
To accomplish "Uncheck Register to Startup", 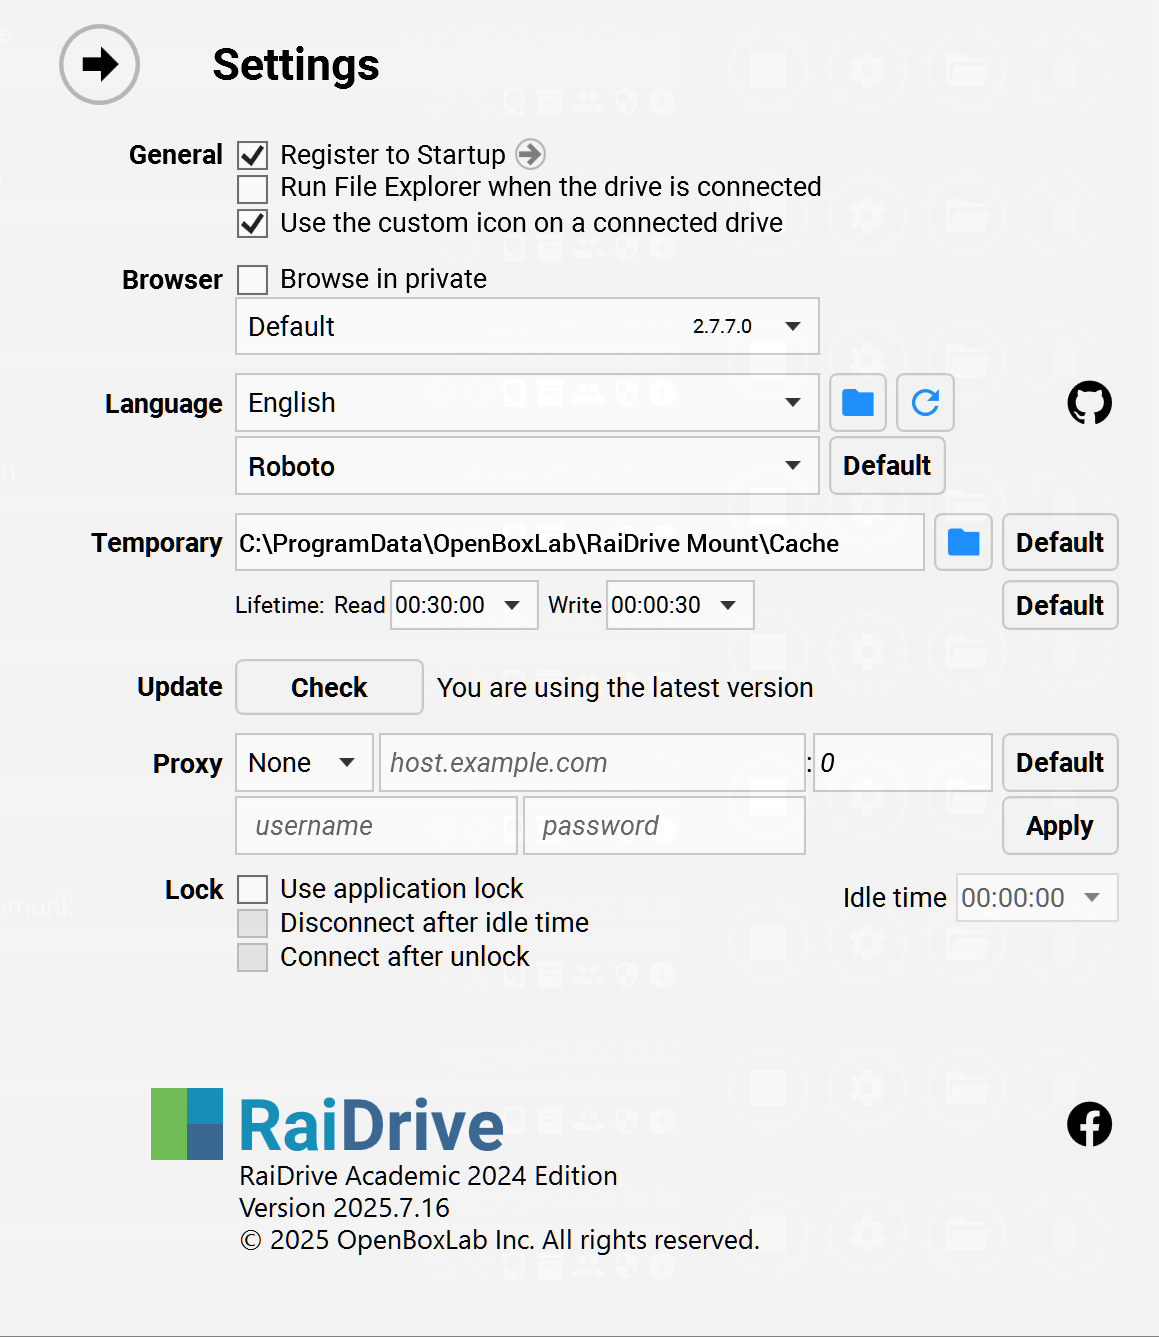I will [253, 156].
